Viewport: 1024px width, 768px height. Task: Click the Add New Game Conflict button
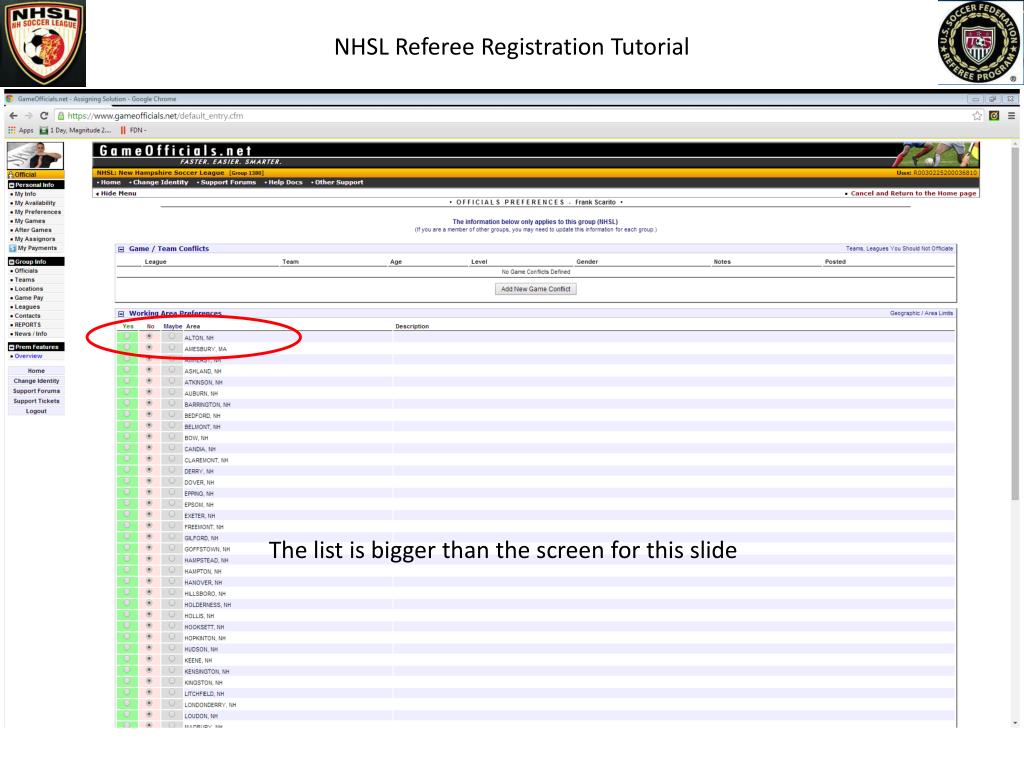coord(536,289)
